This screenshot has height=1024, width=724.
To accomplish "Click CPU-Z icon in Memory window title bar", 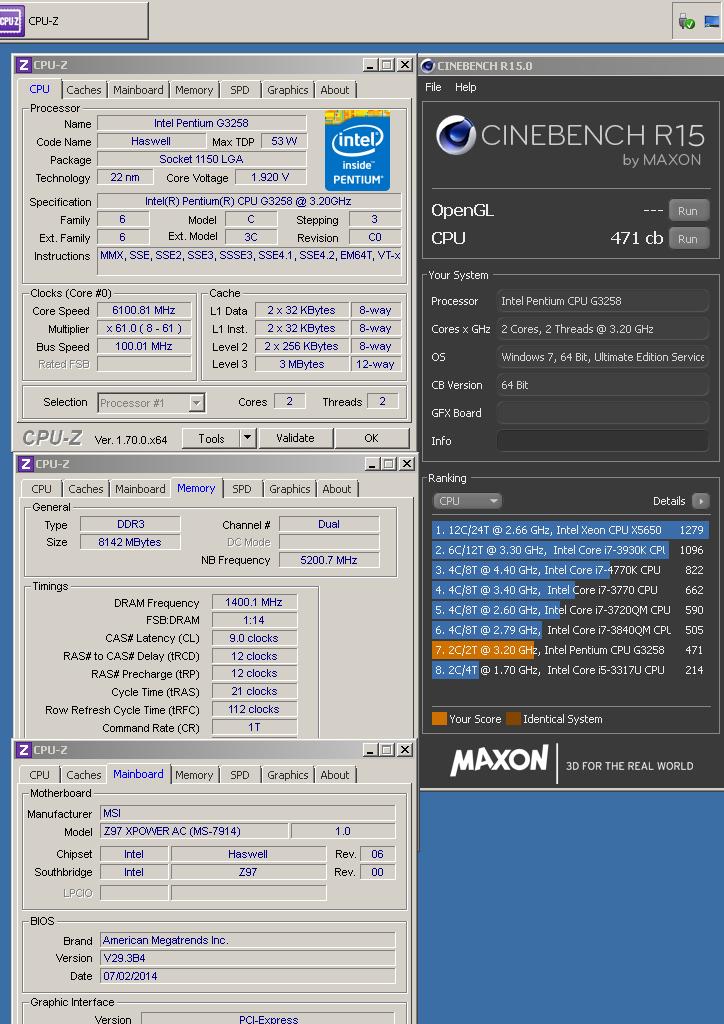I will pos(25,464).
